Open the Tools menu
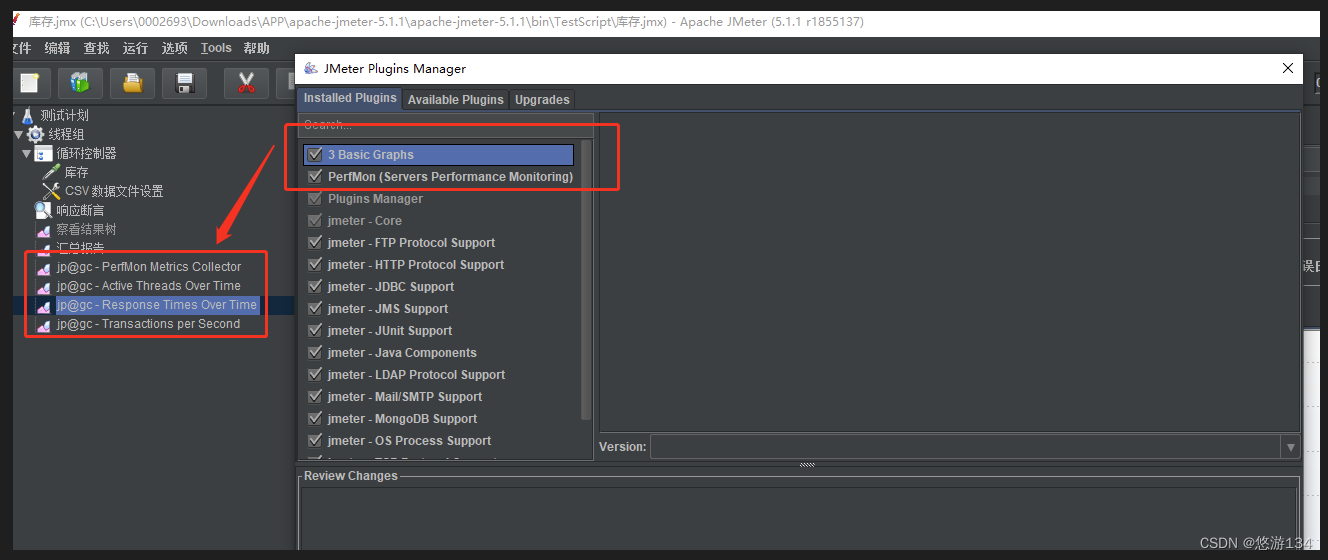 pos(216,48)
